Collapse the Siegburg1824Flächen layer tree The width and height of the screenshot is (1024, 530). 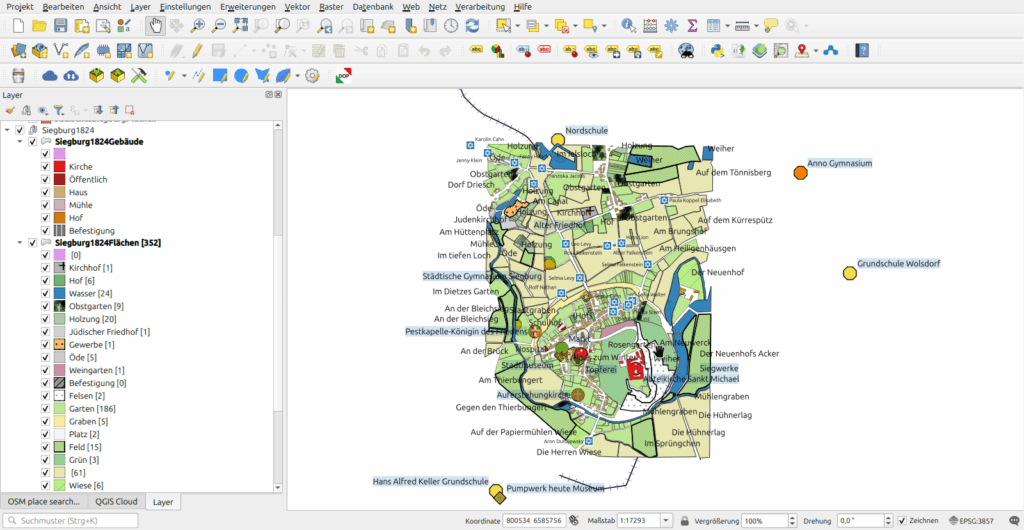click(x=19, y=243)
